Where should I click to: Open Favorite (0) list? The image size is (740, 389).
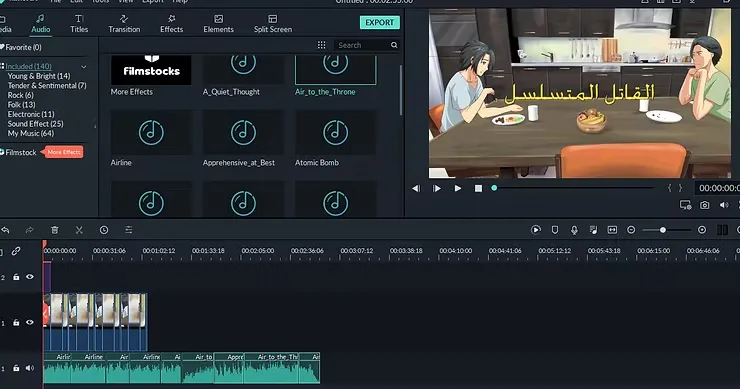23,47
